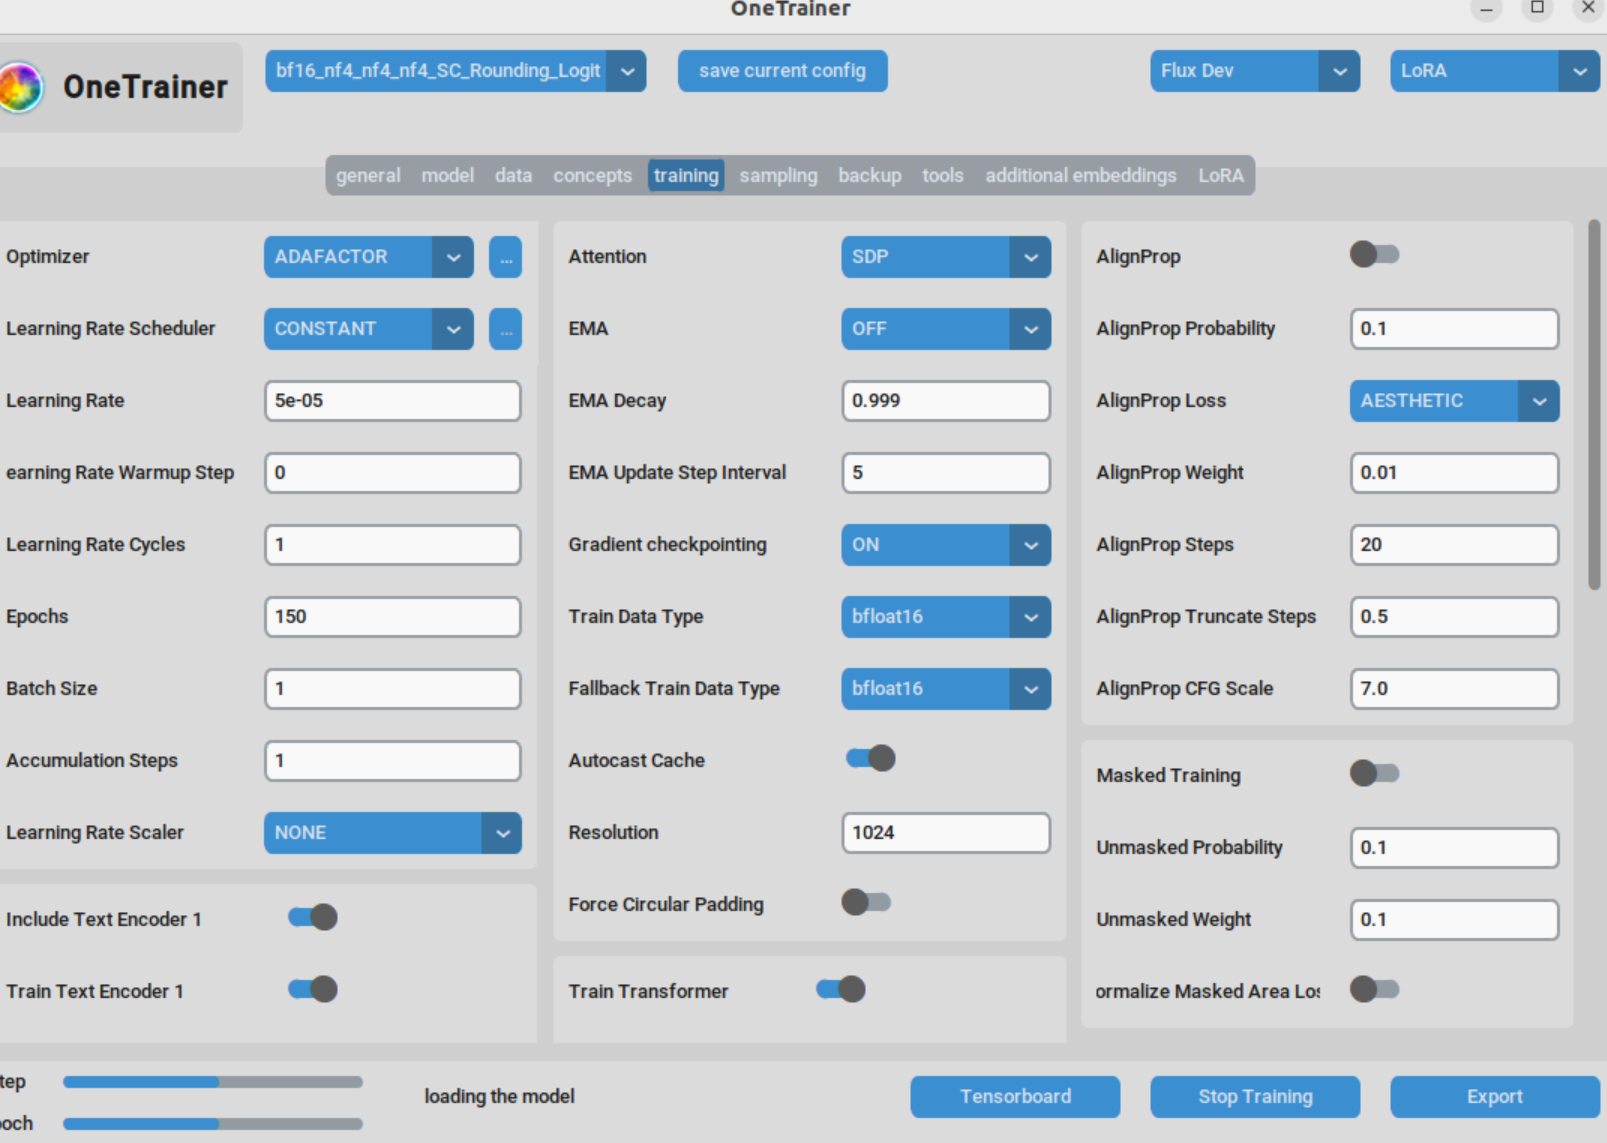
Task: Launch Tensorboard button
Action: tap(1015, 1097)
